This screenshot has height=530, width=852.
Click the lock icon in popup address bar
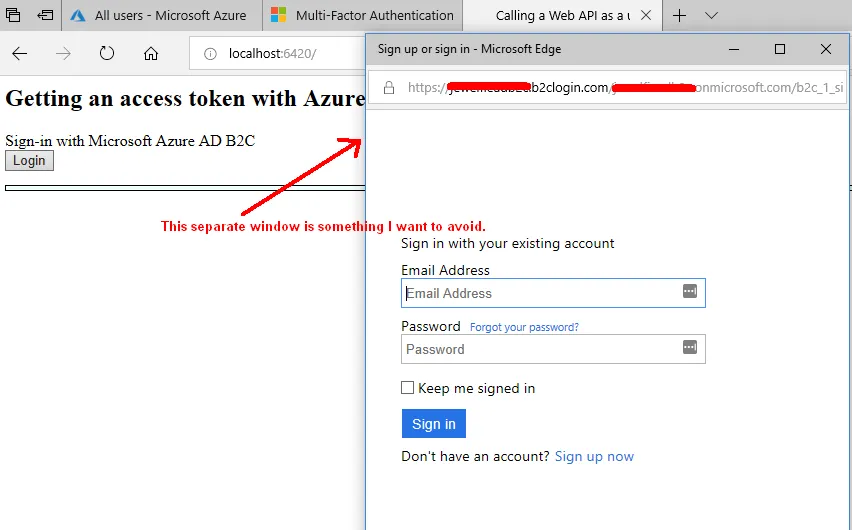point(389,88)
